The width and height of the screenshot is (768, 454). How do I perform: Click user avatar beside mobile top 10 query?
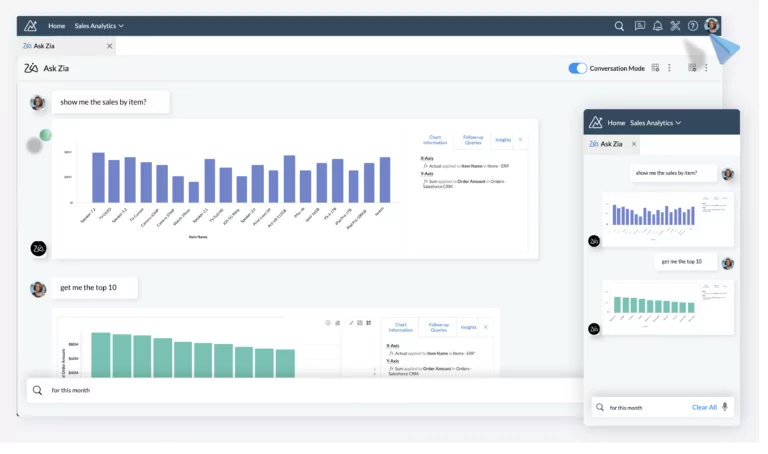click(x=728, y=263)
